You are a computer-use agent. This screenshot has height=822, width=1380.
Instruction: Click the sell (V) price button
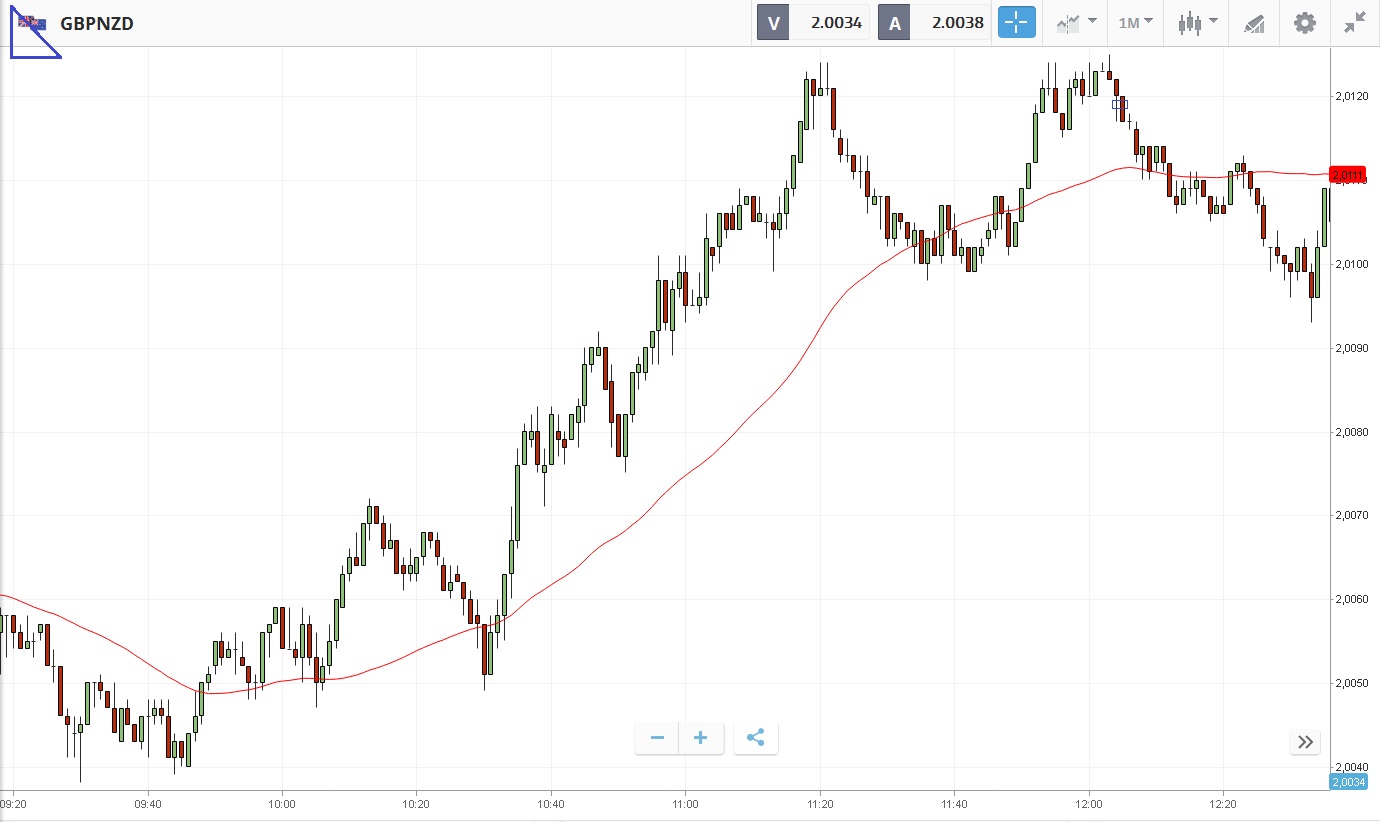(x=813, y=22)
